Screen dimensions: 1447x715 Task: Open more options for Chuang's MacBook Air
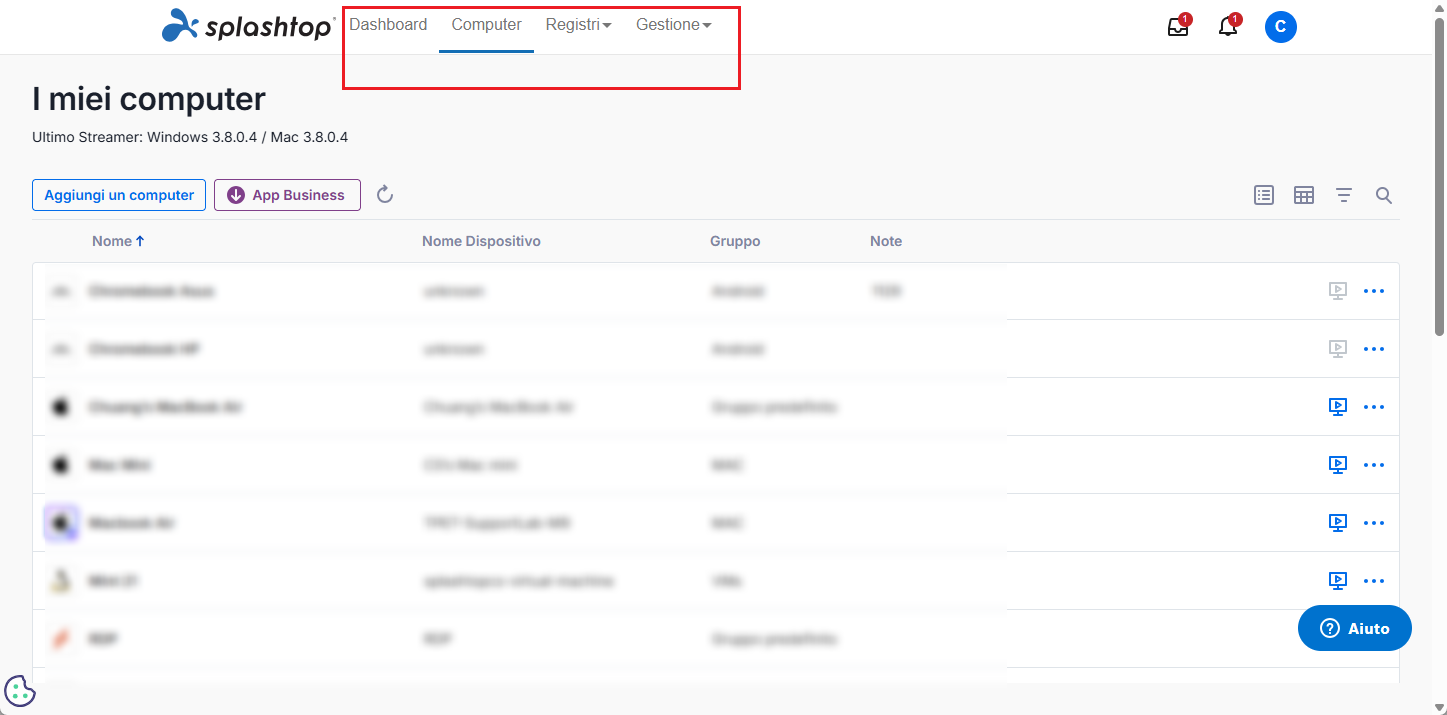pyautogui.click(x=1374, y=407)
